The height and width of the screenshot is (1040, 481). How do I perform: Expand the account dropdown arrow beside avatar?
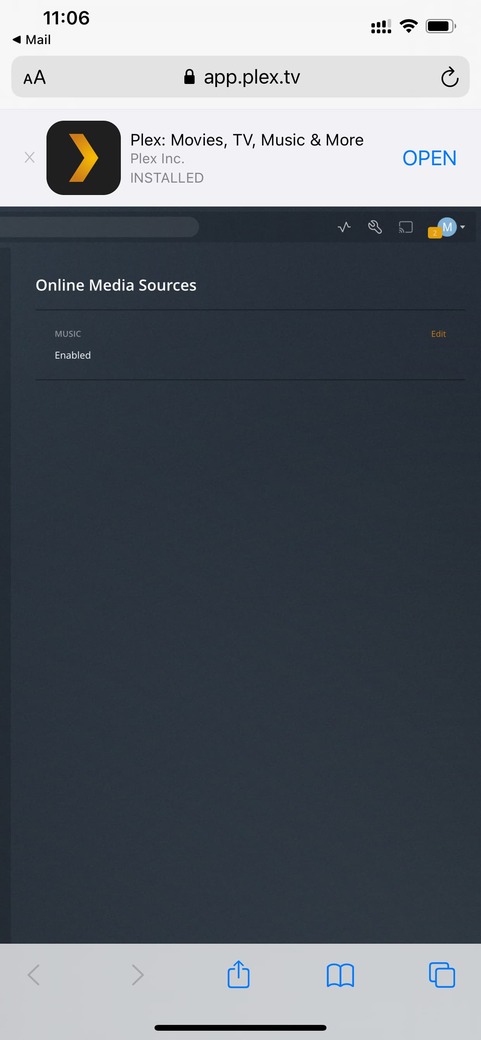(x=462, y=228)
